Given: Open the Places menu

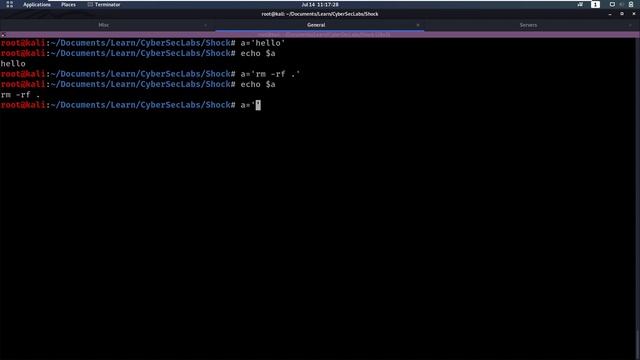Looking at the screenshot, I should click(x=68, y=4).
